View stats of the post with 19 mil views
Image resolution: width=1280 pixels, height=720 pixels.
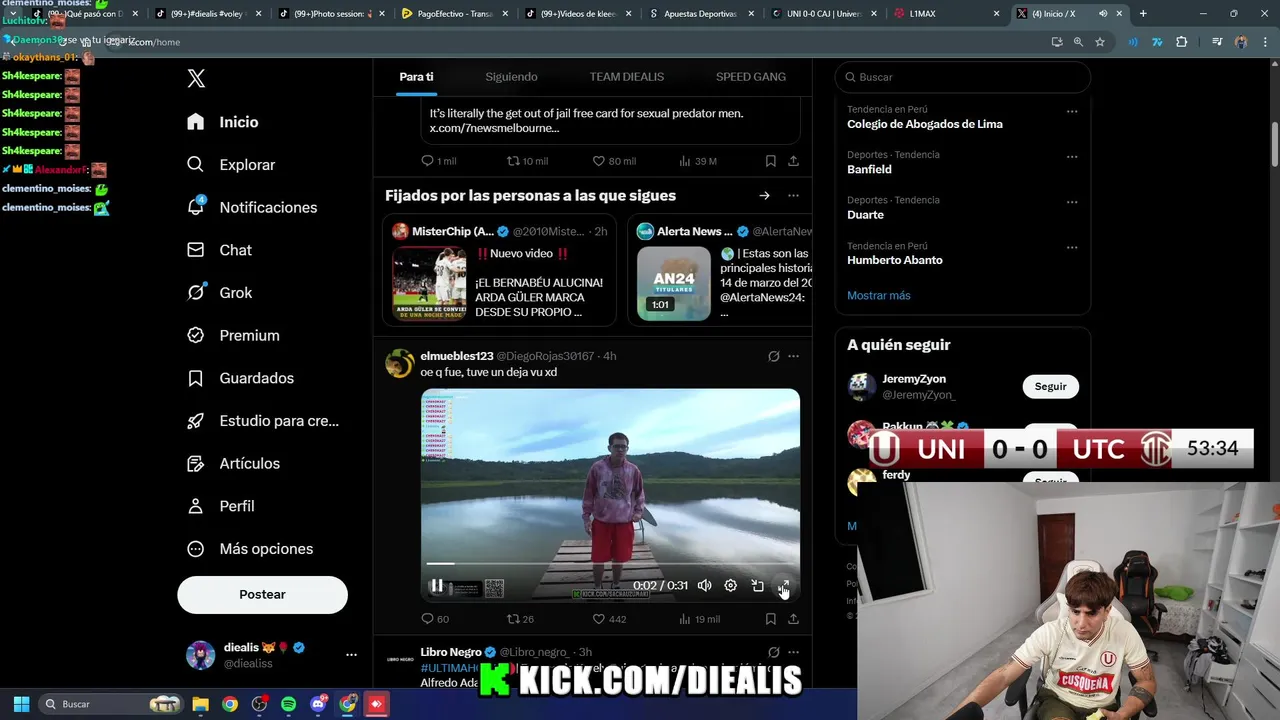[699, 619]
